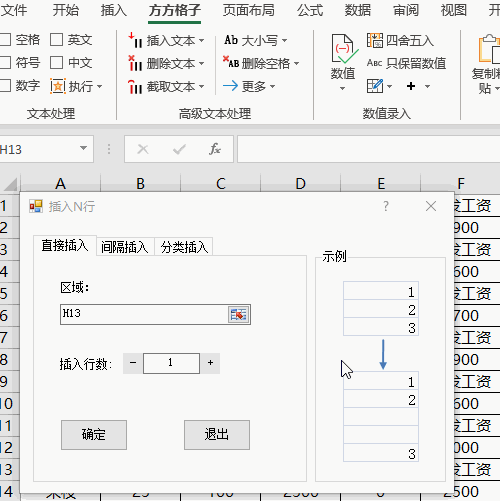Viewport: 500px width, 501px height.
Task: Select the 方方格子 ribbon tab
Action: click(x=175, y=10)
